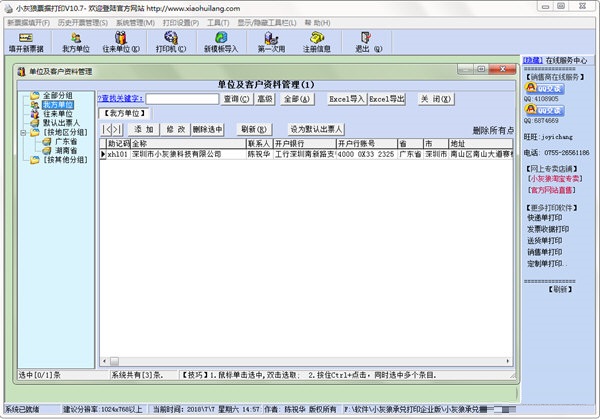
Task: Select 默认出票人 in the group tree
Action: tap(61, 123)
